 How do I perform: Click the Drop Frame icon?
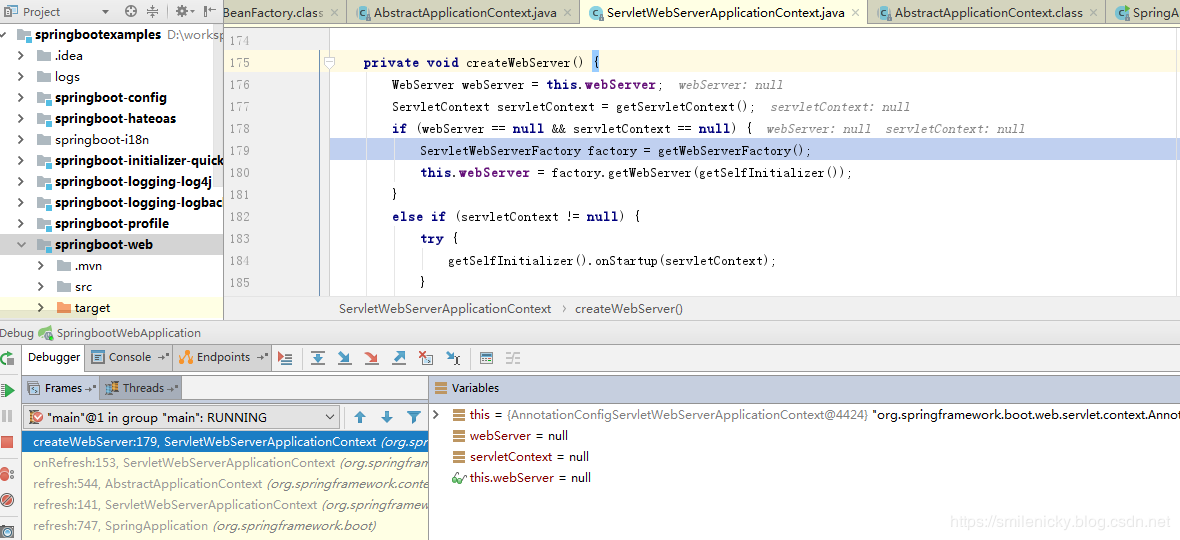pyautogui.click(x=426, y=359)
